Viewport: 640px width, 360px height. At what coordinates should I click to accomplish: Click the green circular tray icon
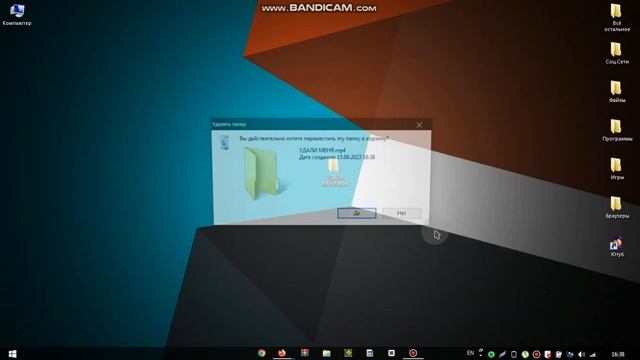[525, 354]
